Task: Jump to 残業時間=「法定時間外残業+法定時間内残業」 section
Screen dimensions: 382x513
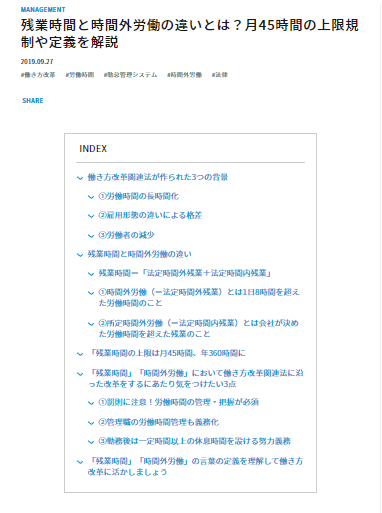Action: (x=185, y=273)
